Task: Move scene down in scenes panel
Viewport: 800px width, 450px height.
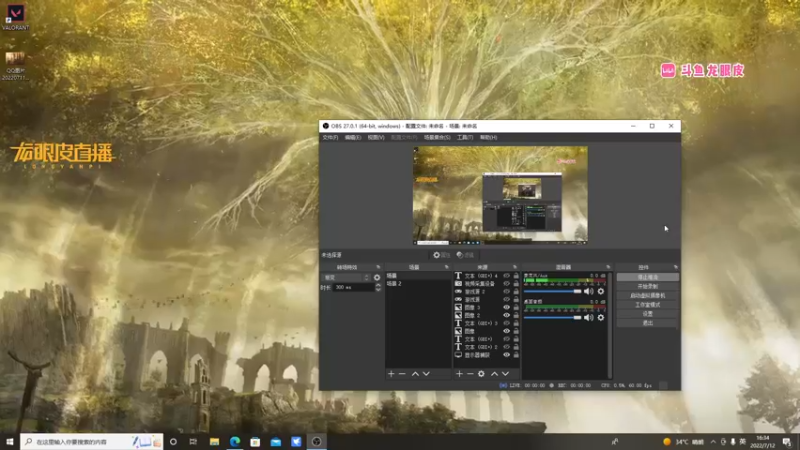Action: click(426, 374)
